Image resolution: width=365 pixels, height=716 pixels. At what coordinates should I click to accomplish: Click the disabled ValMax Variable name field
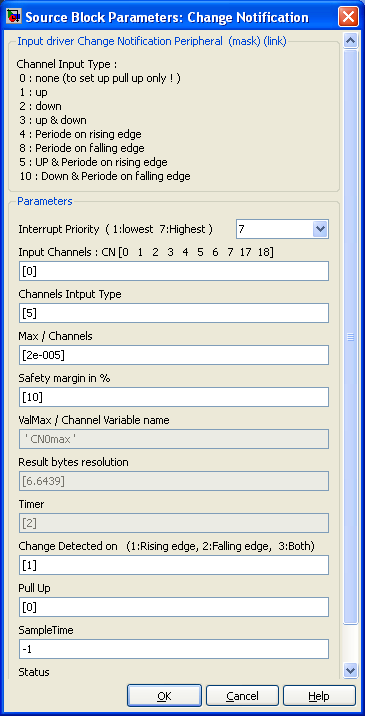174,439
